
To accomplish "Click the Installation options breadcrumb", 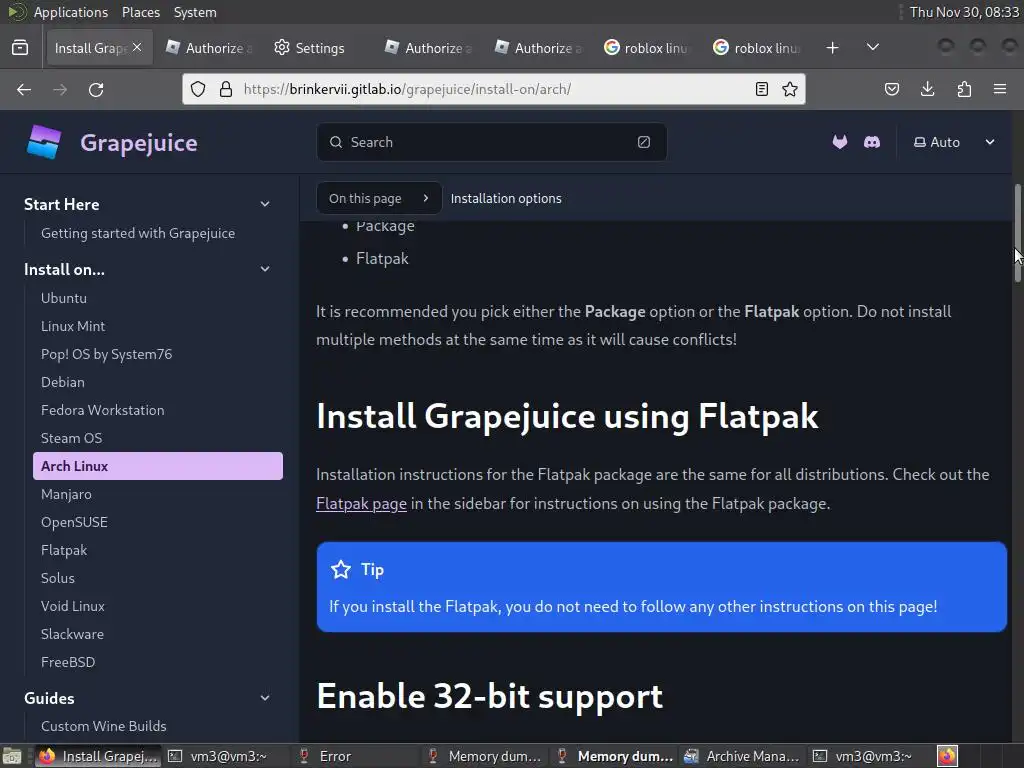I will point(505,198).
